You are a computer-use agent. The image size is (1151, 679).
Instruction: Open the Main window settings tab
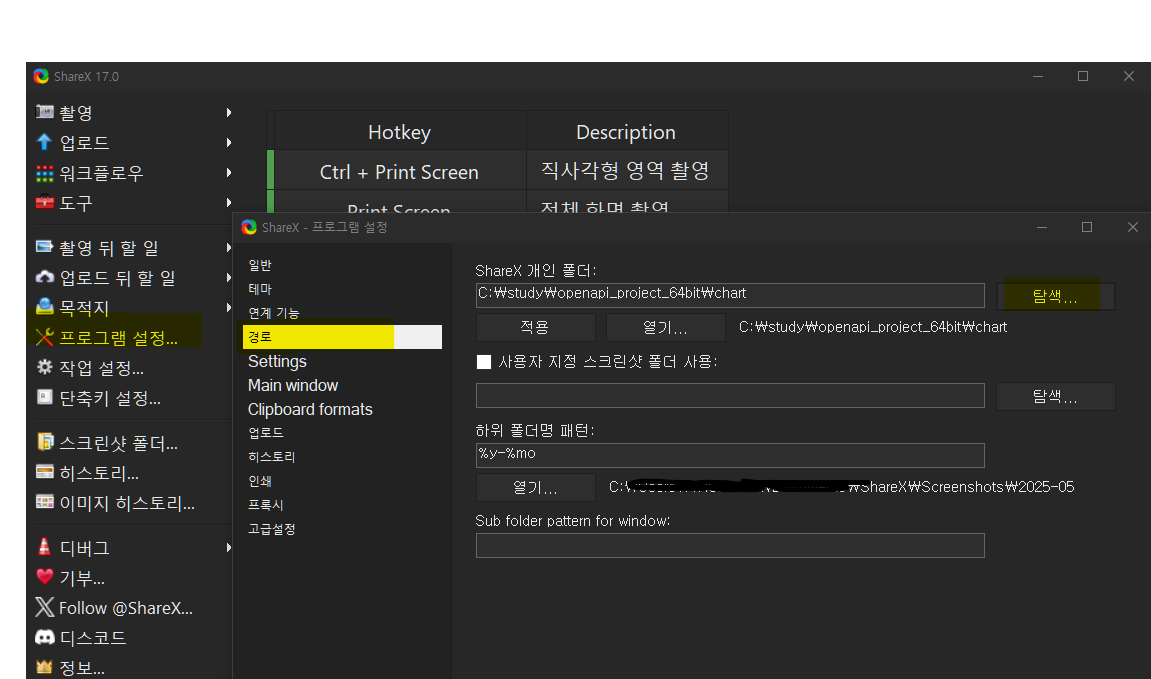293,385
